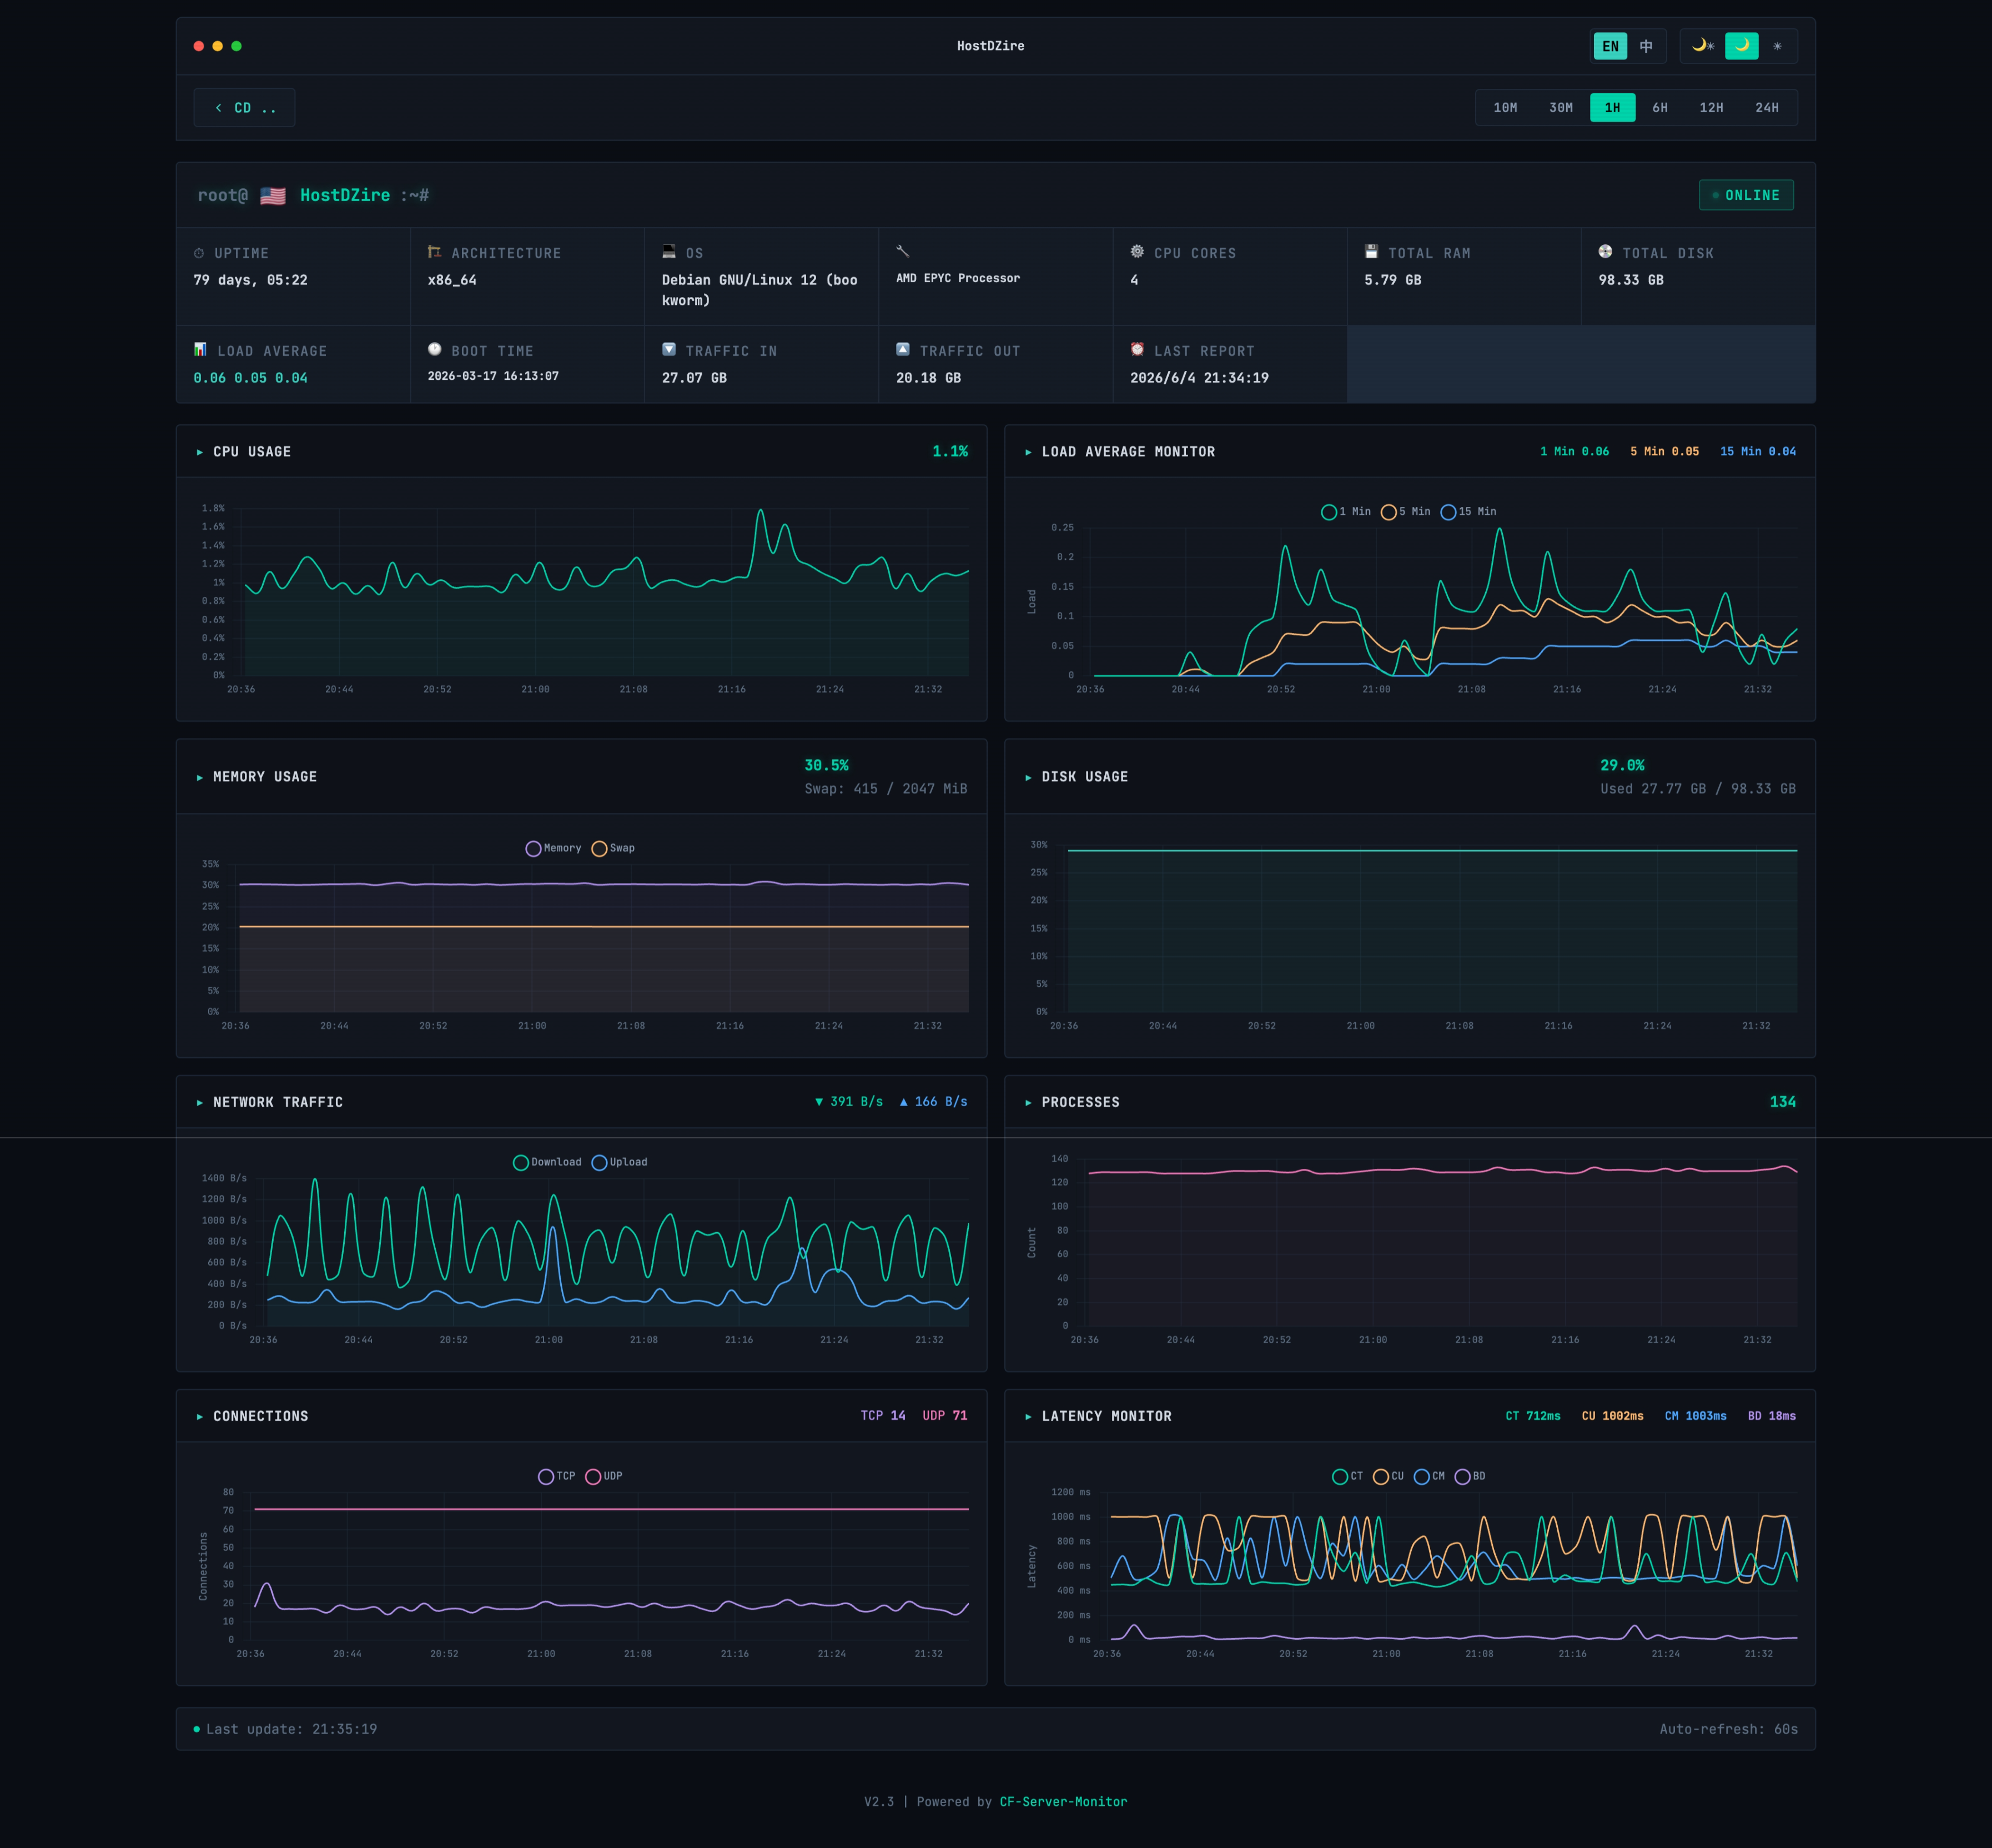The image size is (1992, 1848).
Task: Hide the Memory series in memory chart
Action: pos(553,848)
